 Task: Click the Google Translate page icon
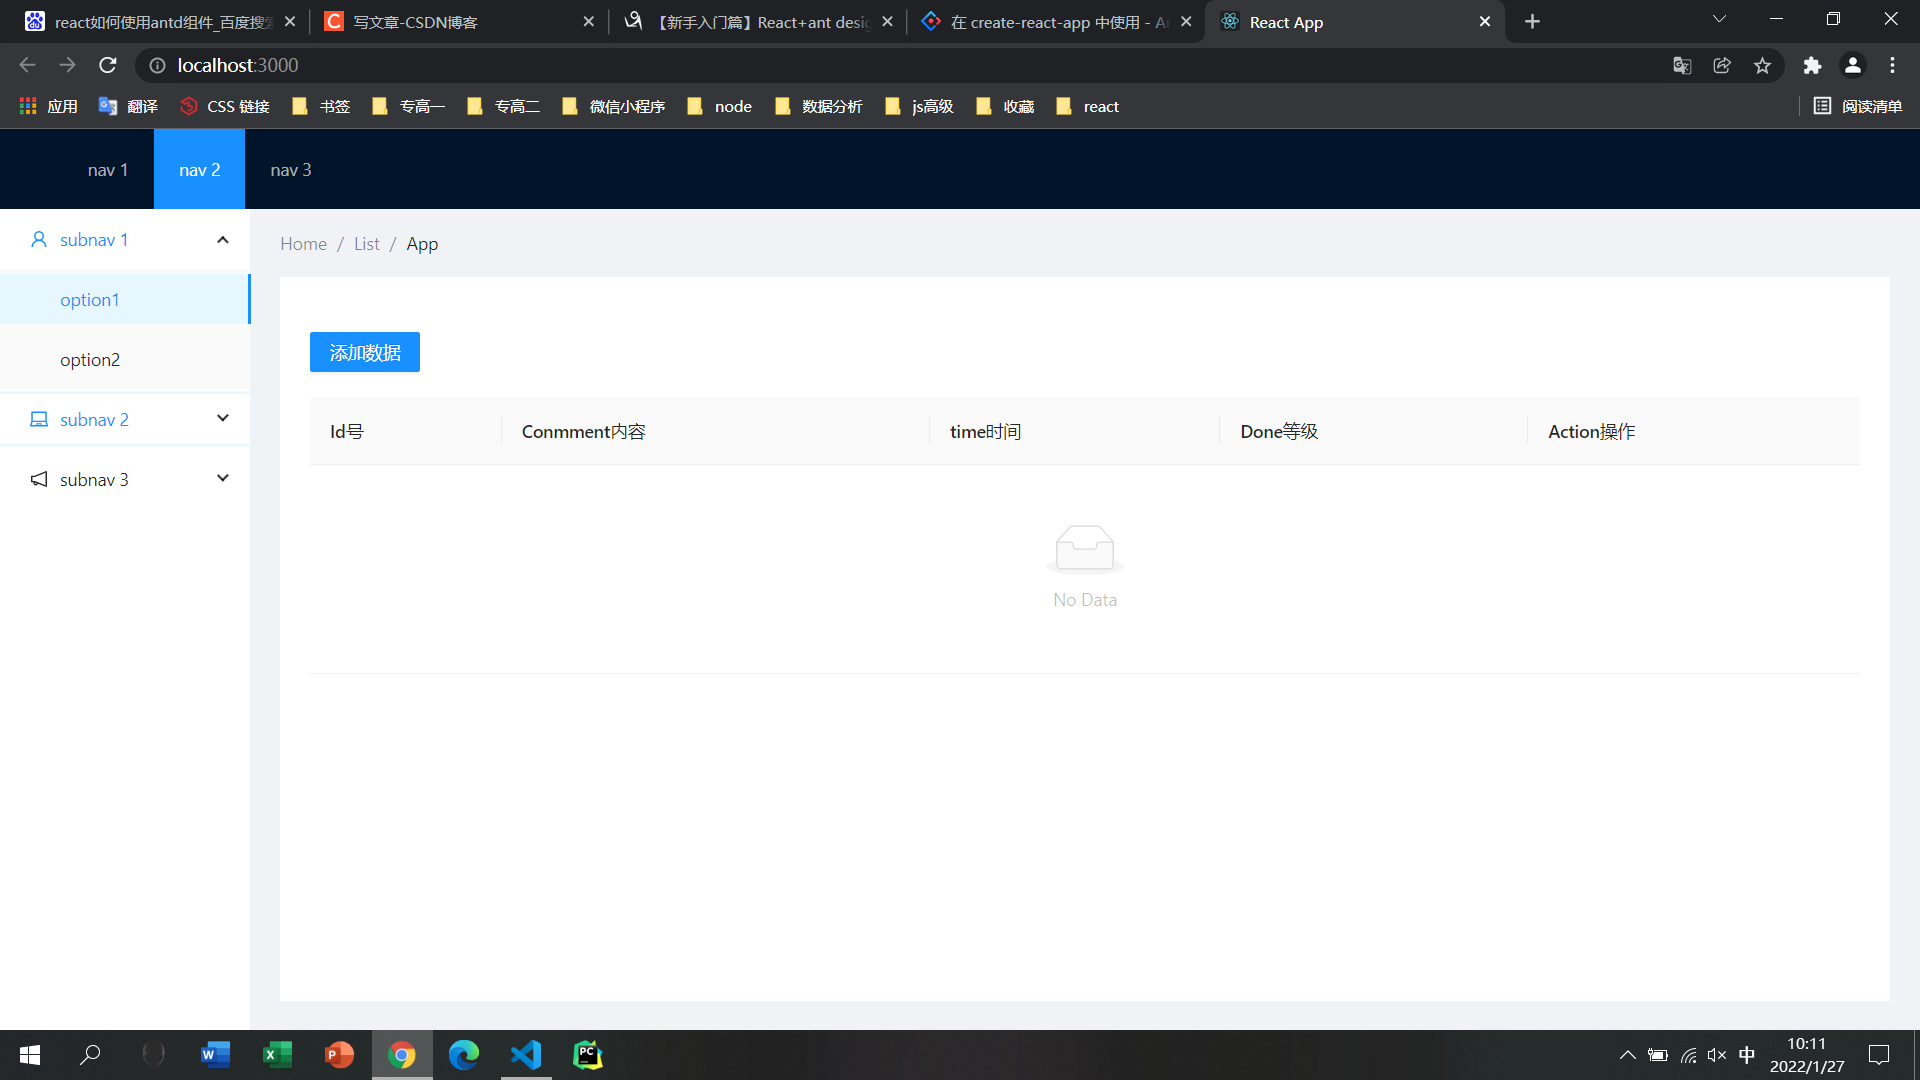(1682, 65)
